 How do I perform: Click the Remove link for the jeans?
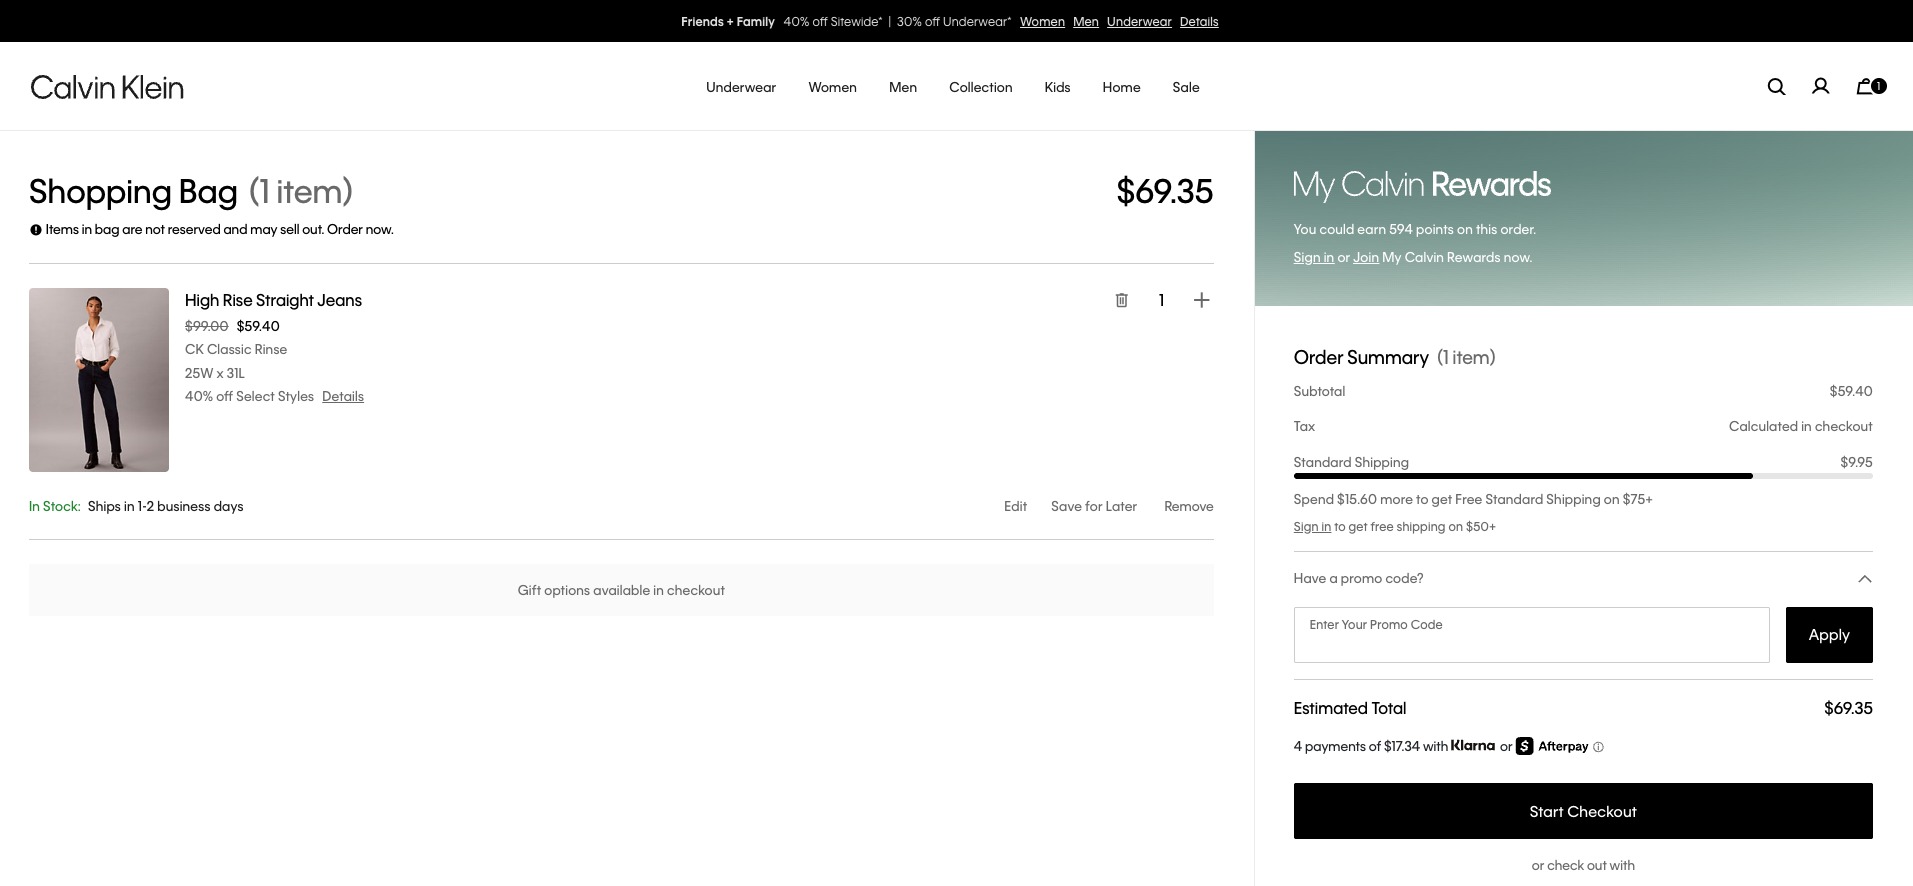click(x=1188, y=506)
